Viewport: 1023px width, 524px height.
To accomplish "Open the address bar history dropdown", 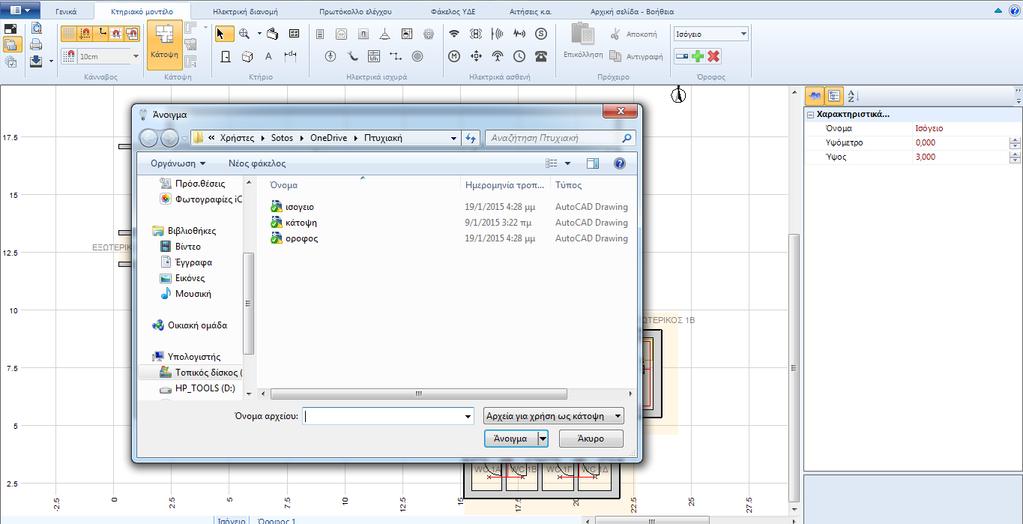I will point(454,138).
